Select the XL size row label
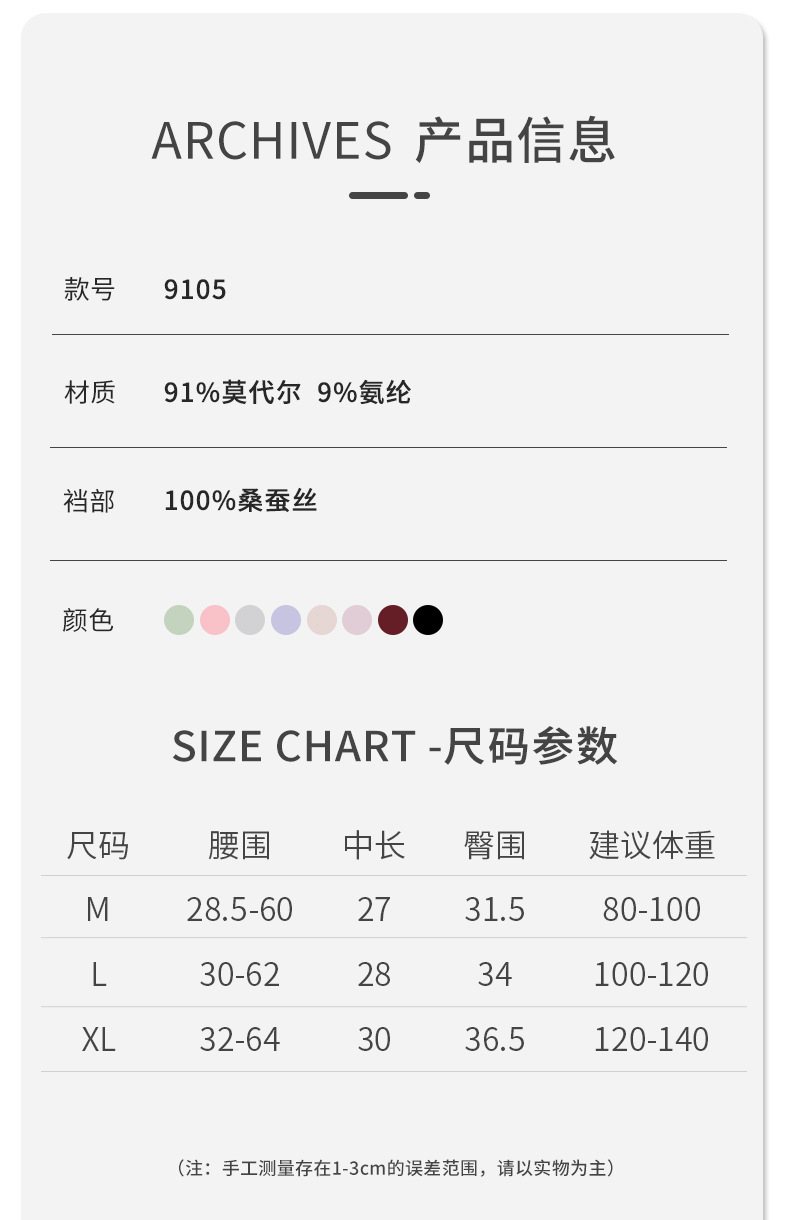Viewport: 790px width, 1220px height. click(98, 1039)
